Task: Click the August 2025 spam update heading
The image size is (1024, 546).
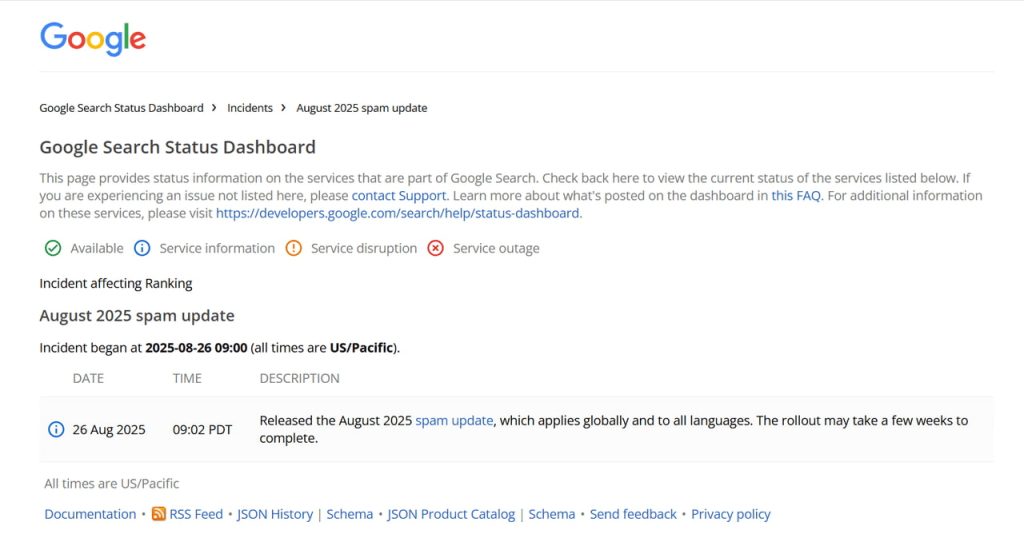Action: click(137, 316)
